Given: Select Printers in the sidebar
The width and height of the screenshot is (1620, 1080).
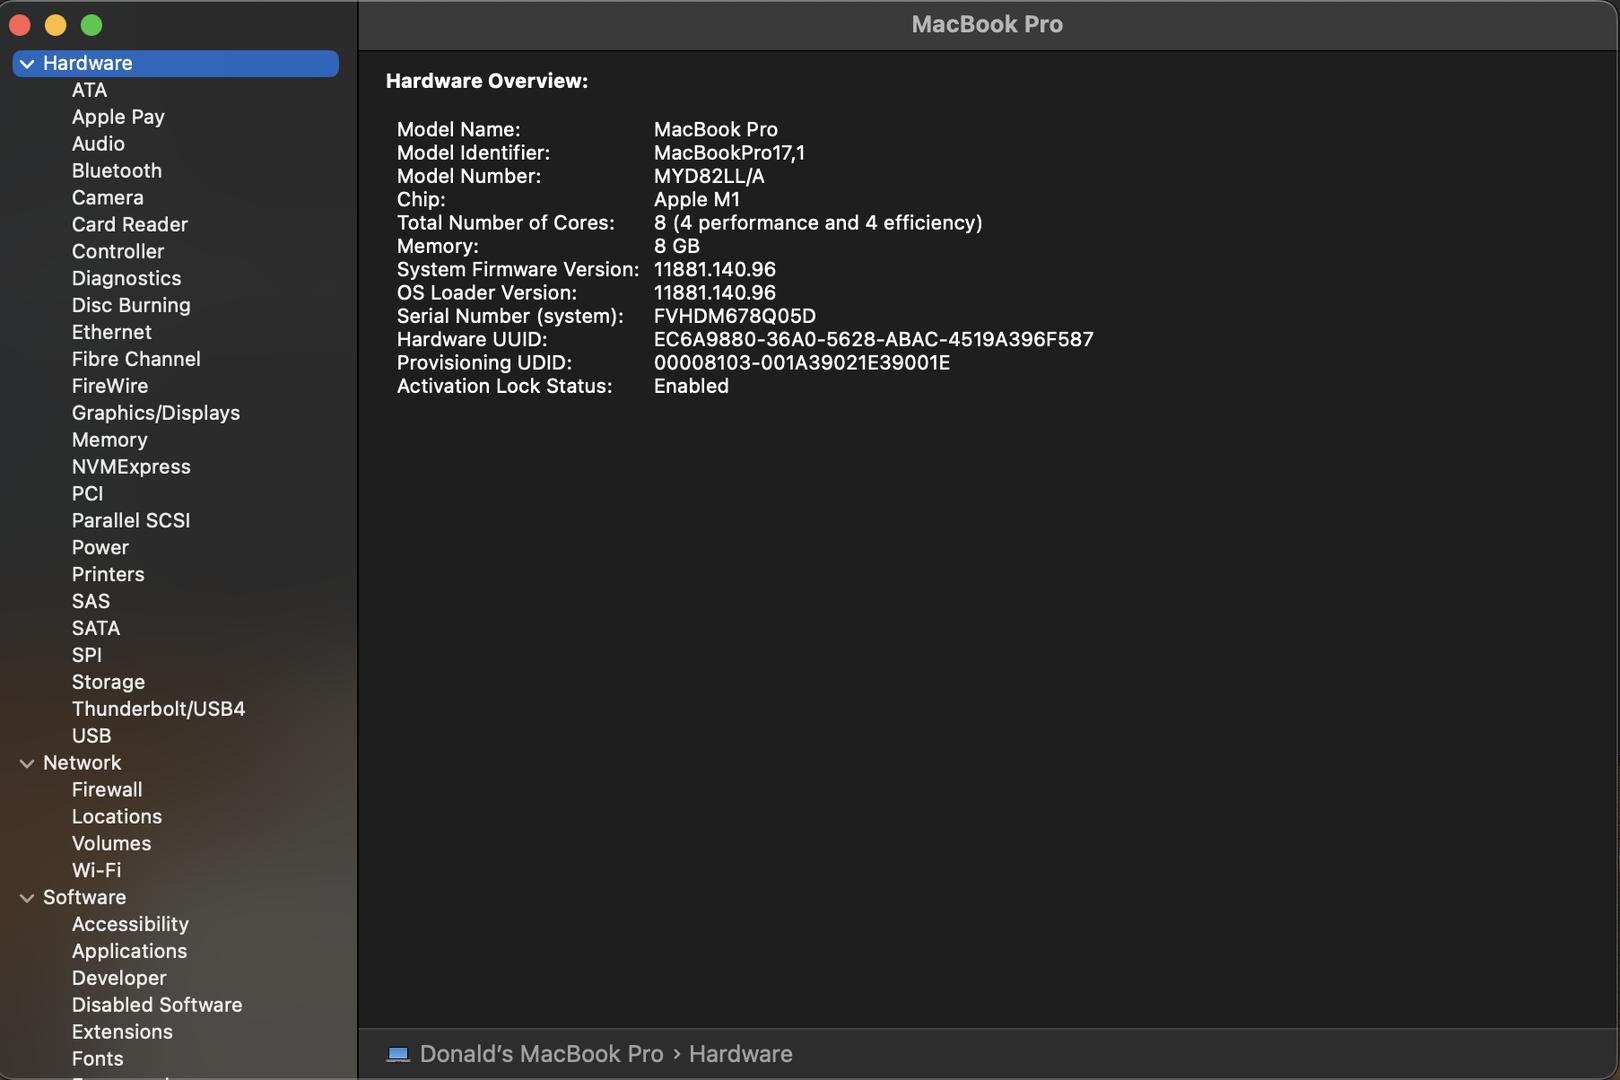Looking at the screenshot, I should (108, 575).
